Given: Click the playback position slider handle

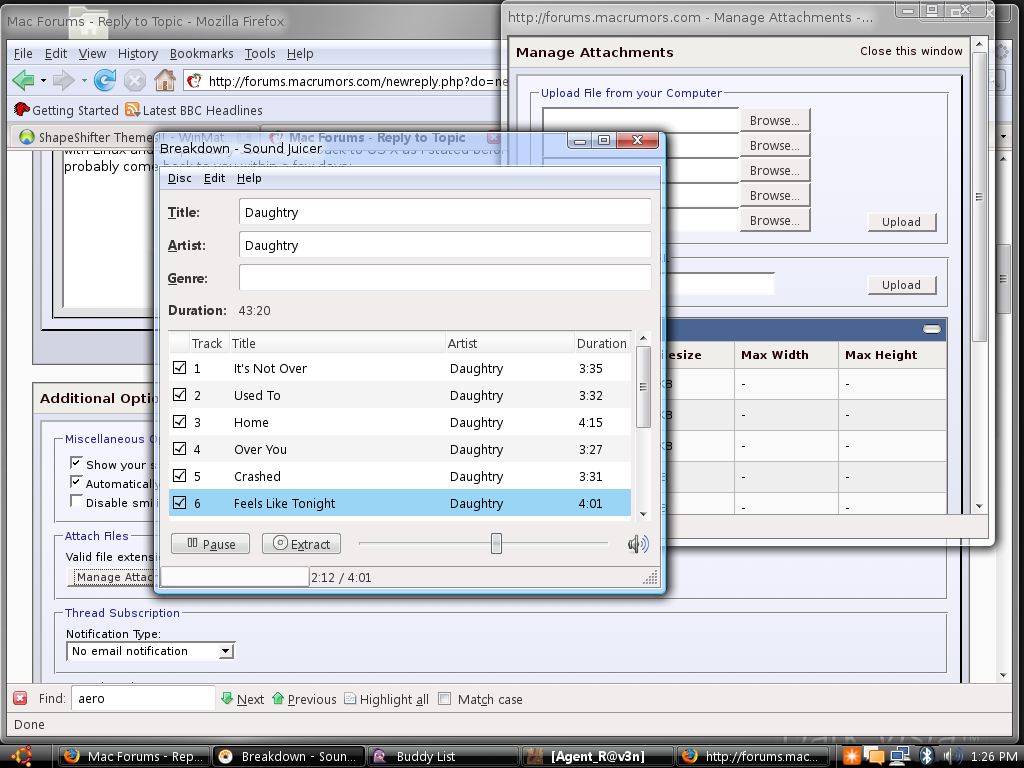Looking at the screenshot, I should point(496,543).
